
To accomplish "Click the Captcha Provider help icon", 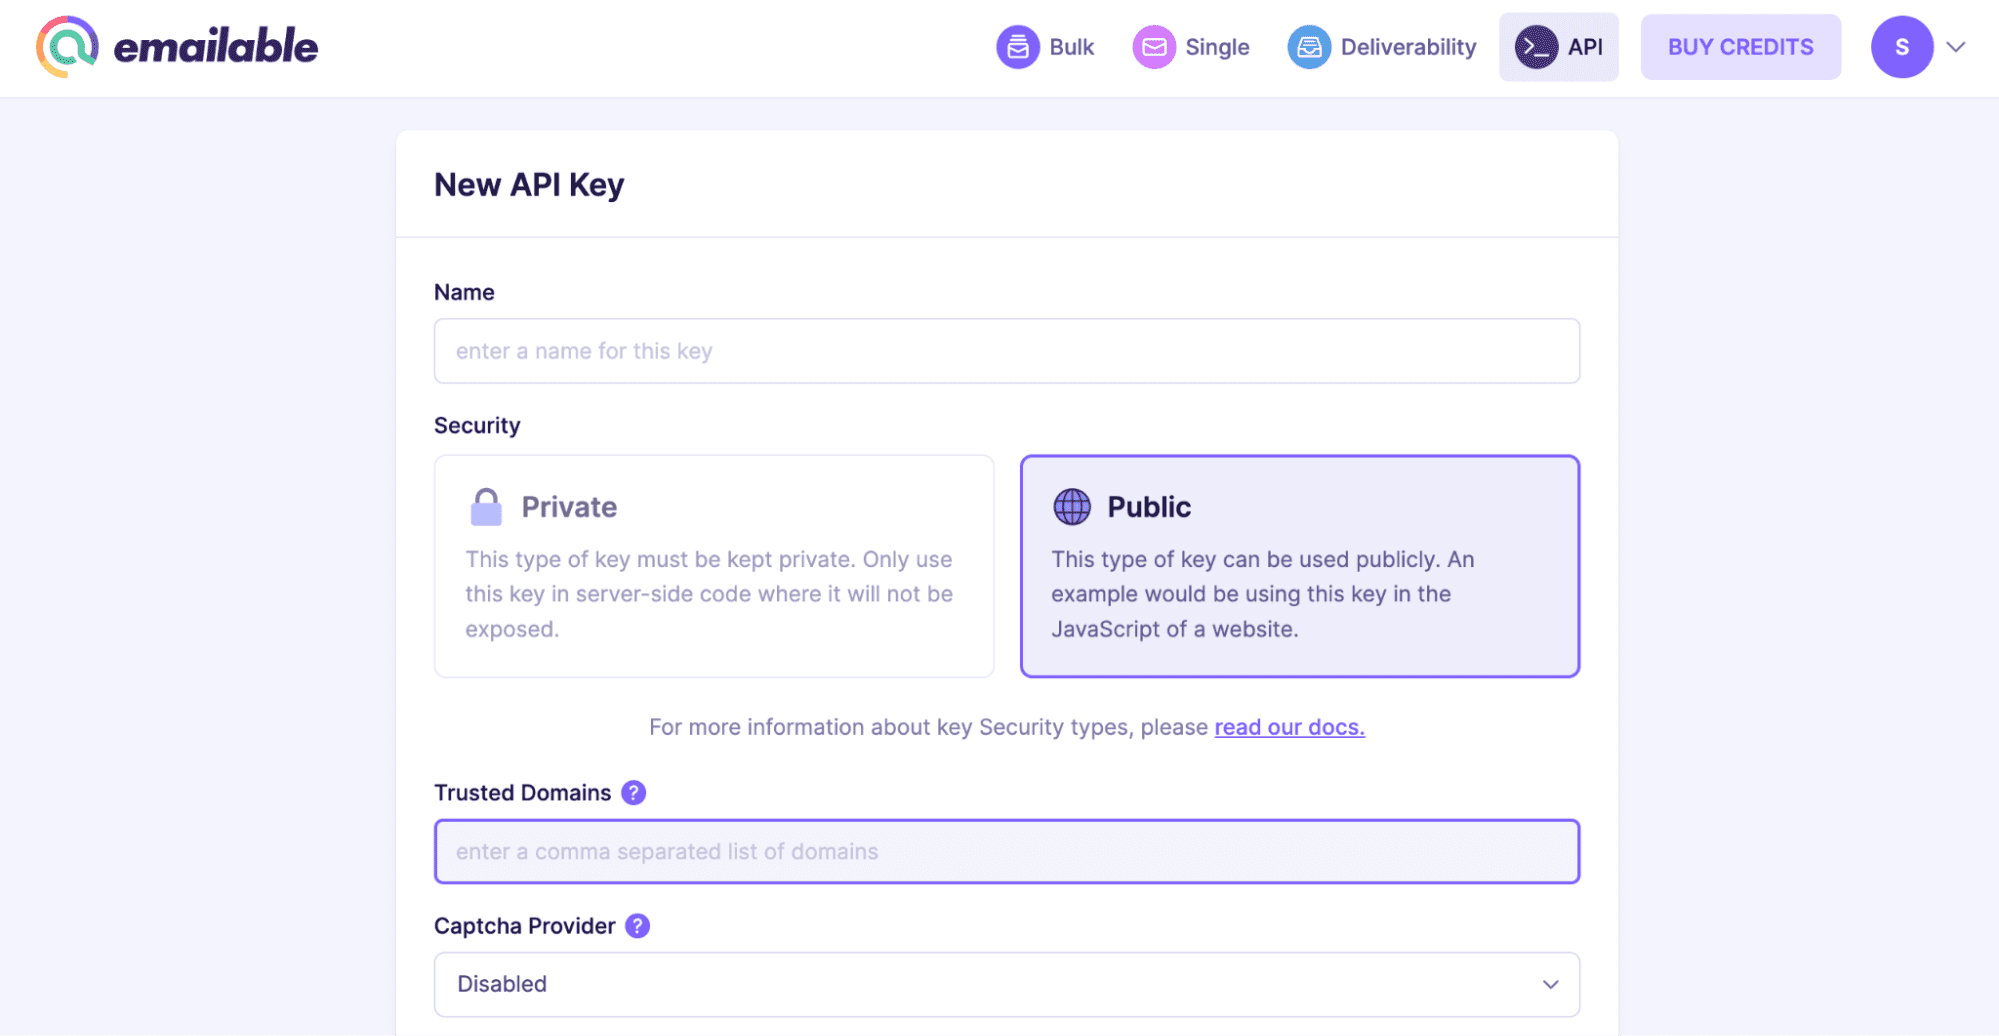I will point(637,926).
